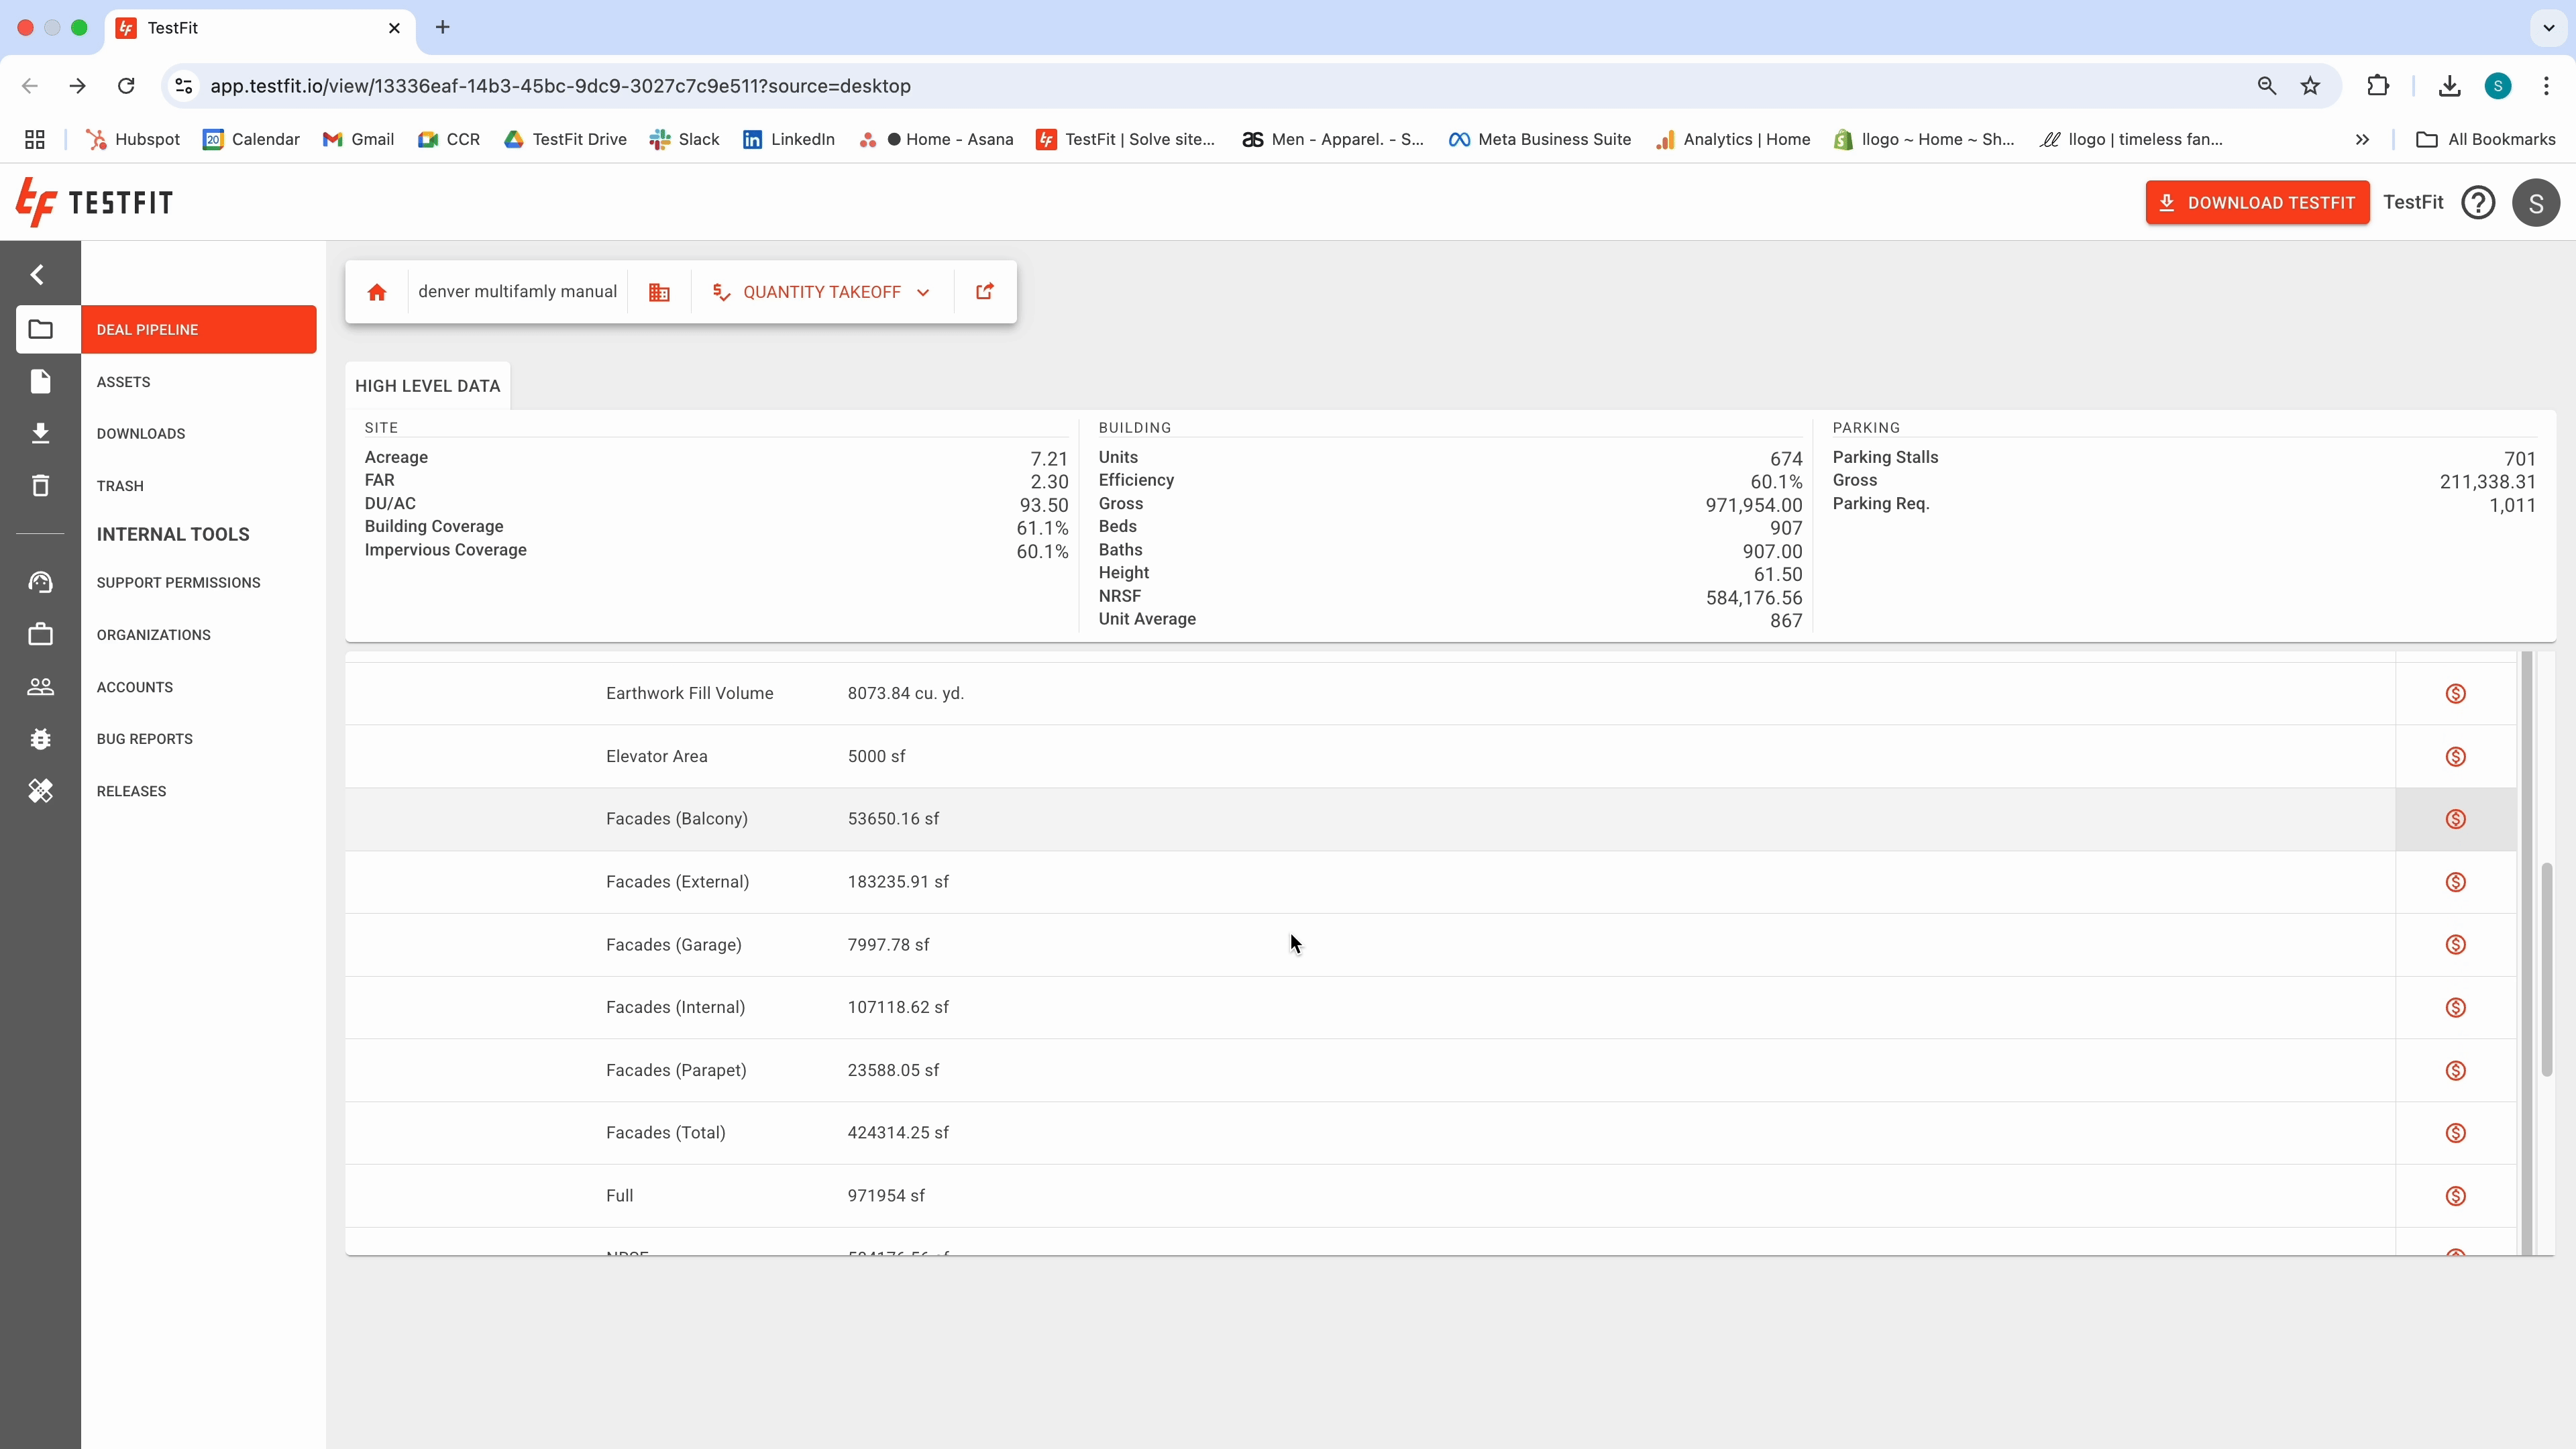Select the building icon next to denver multifamly manual
The width and height of the screenshot is (2576, 1449).
pyautogui.click(x=658, y=291)
